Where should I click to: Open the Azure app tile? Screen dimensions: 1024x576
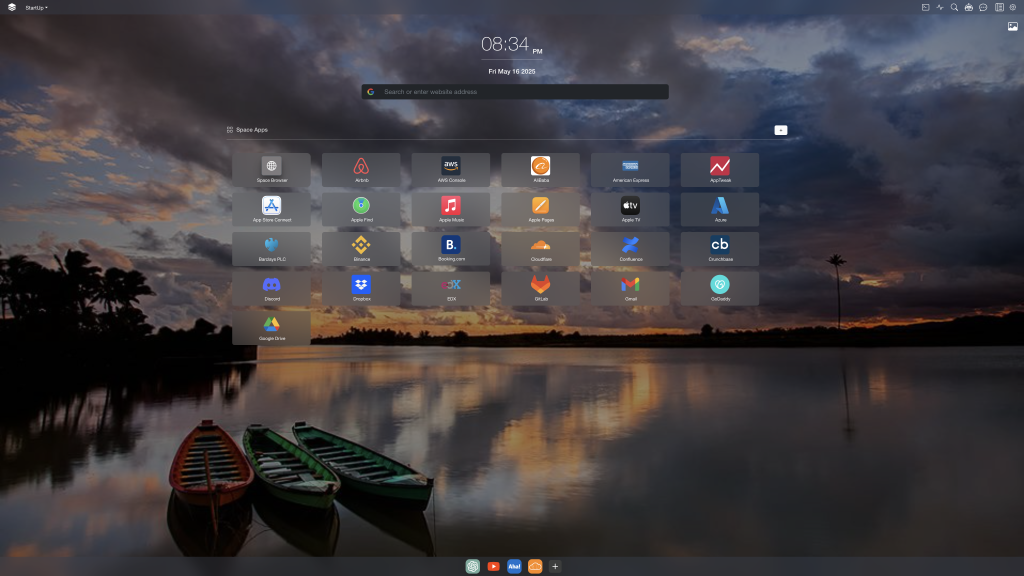click(x=720, y=210)
